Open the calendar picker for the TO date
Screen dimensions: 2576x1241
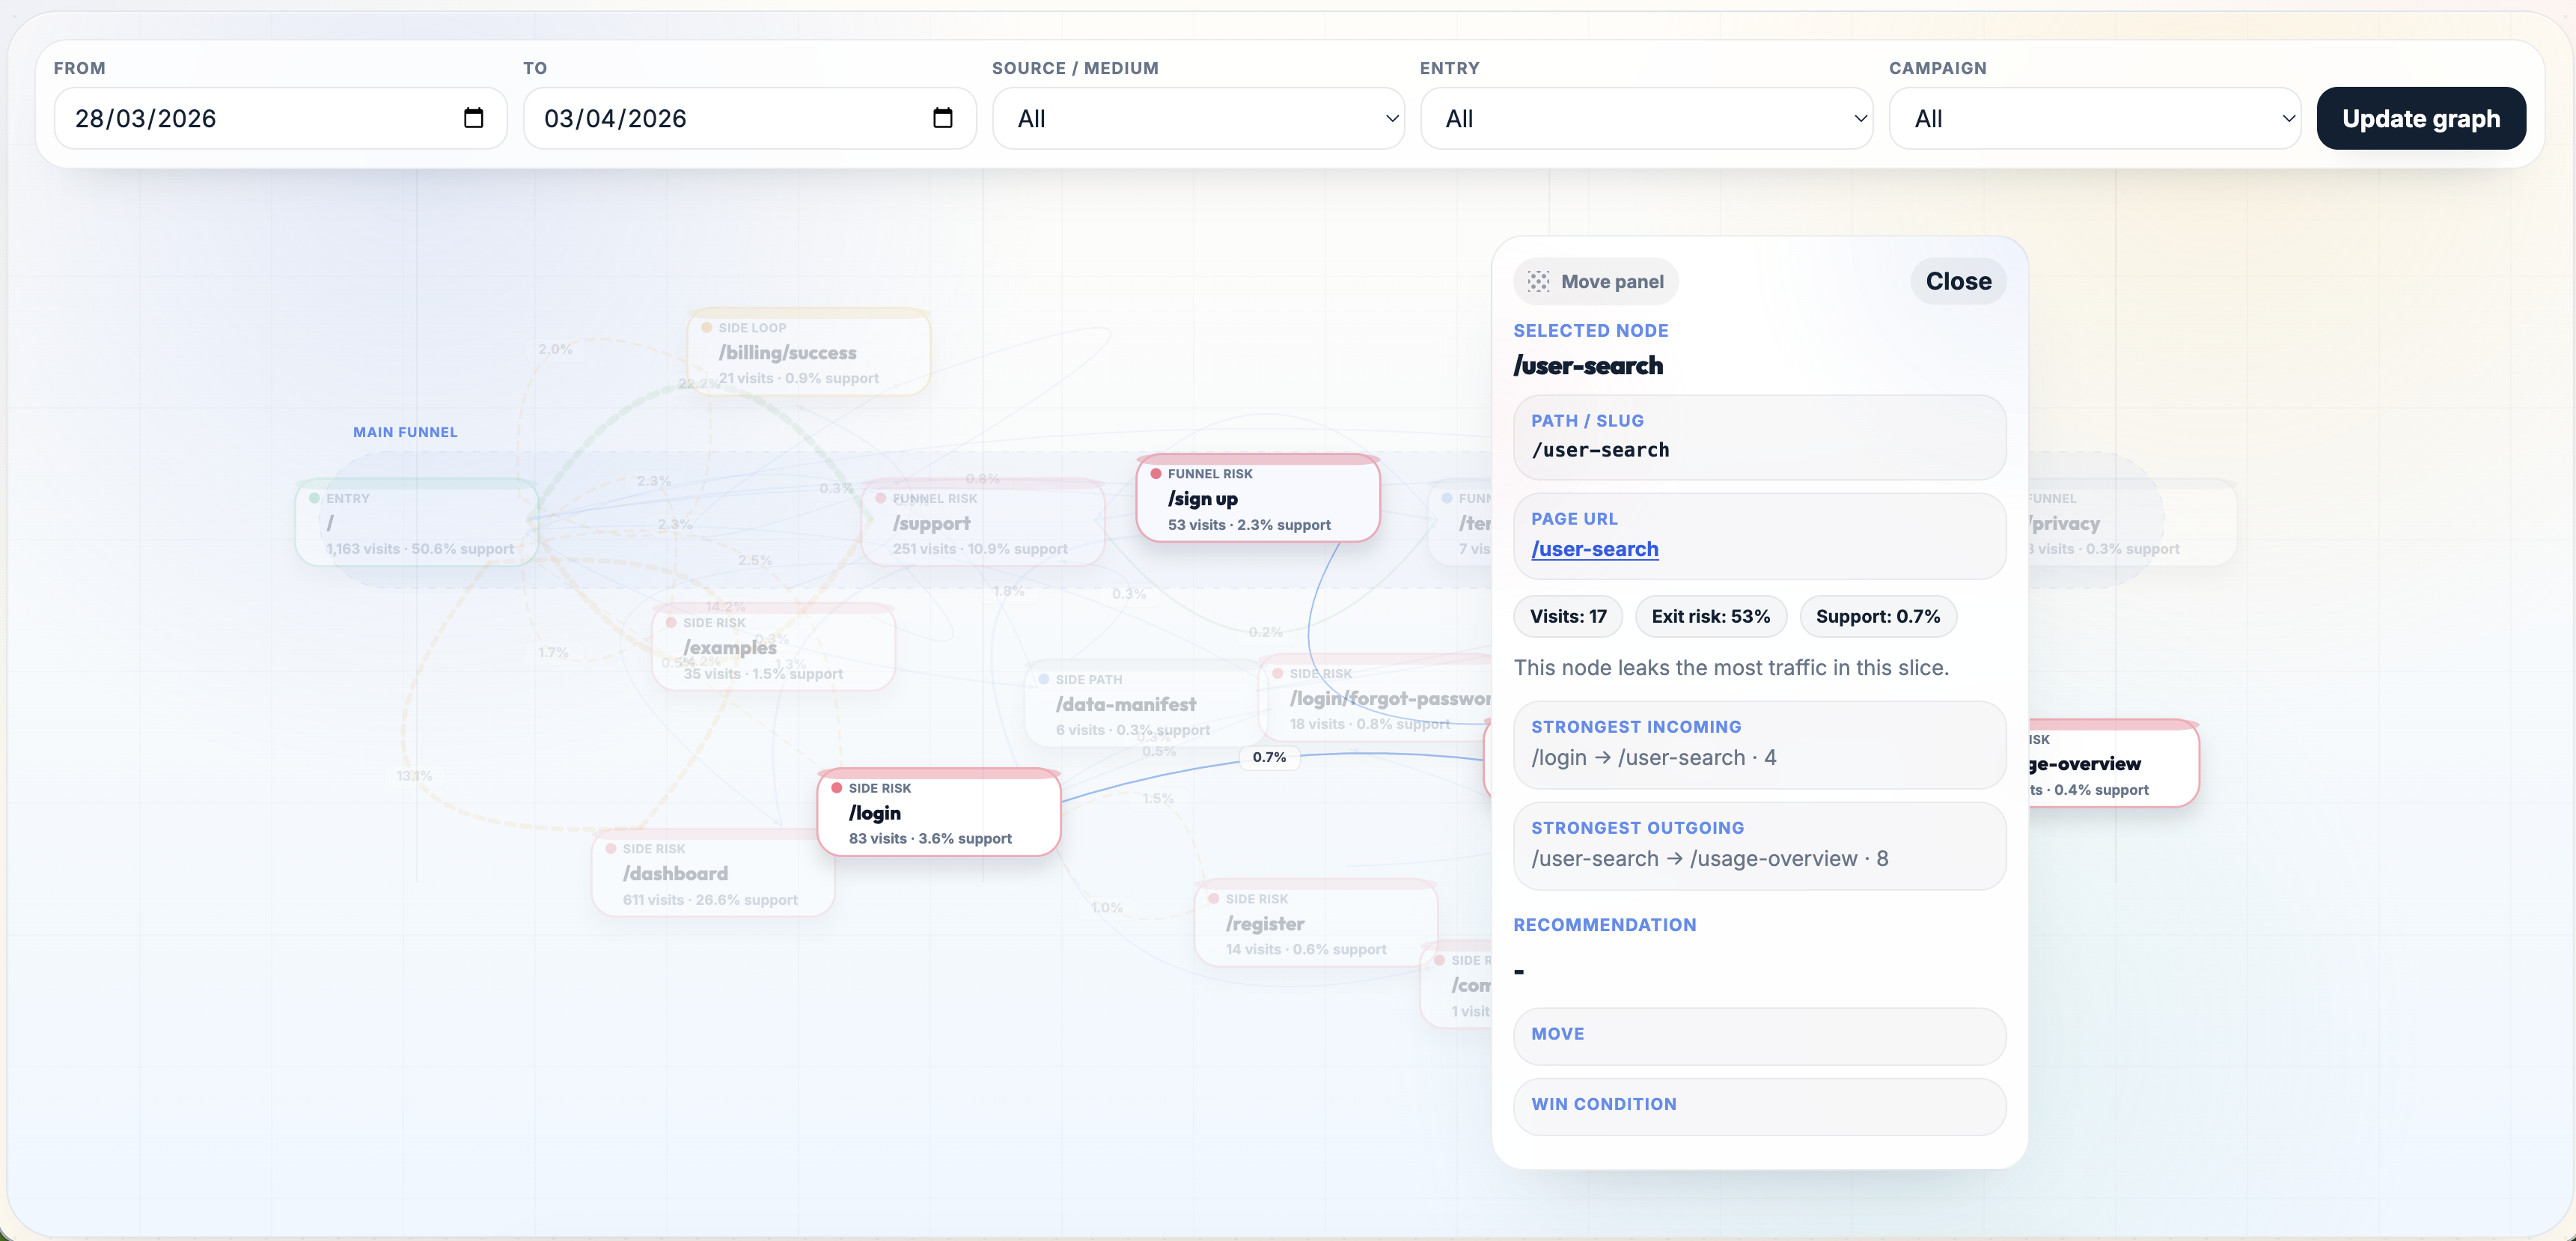(x=942, y=117)
